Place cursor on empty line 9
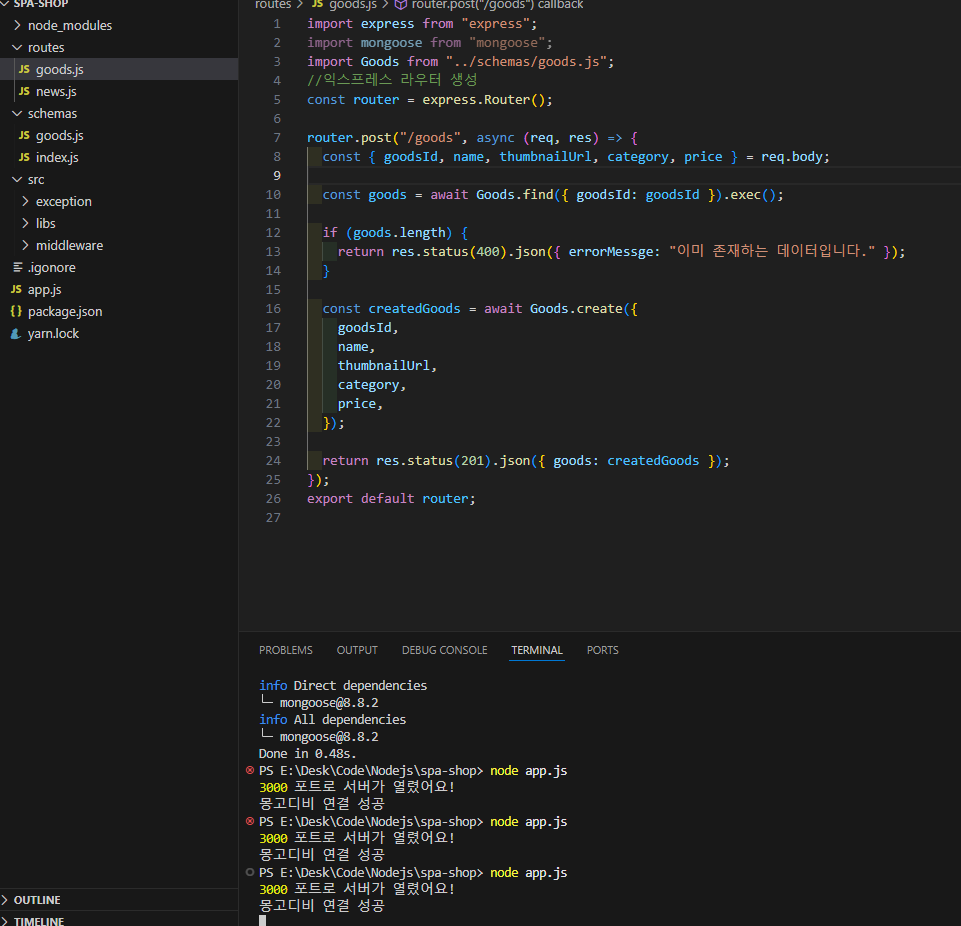Viewport: 961px width, 926px height. click(x=634, y=175)
